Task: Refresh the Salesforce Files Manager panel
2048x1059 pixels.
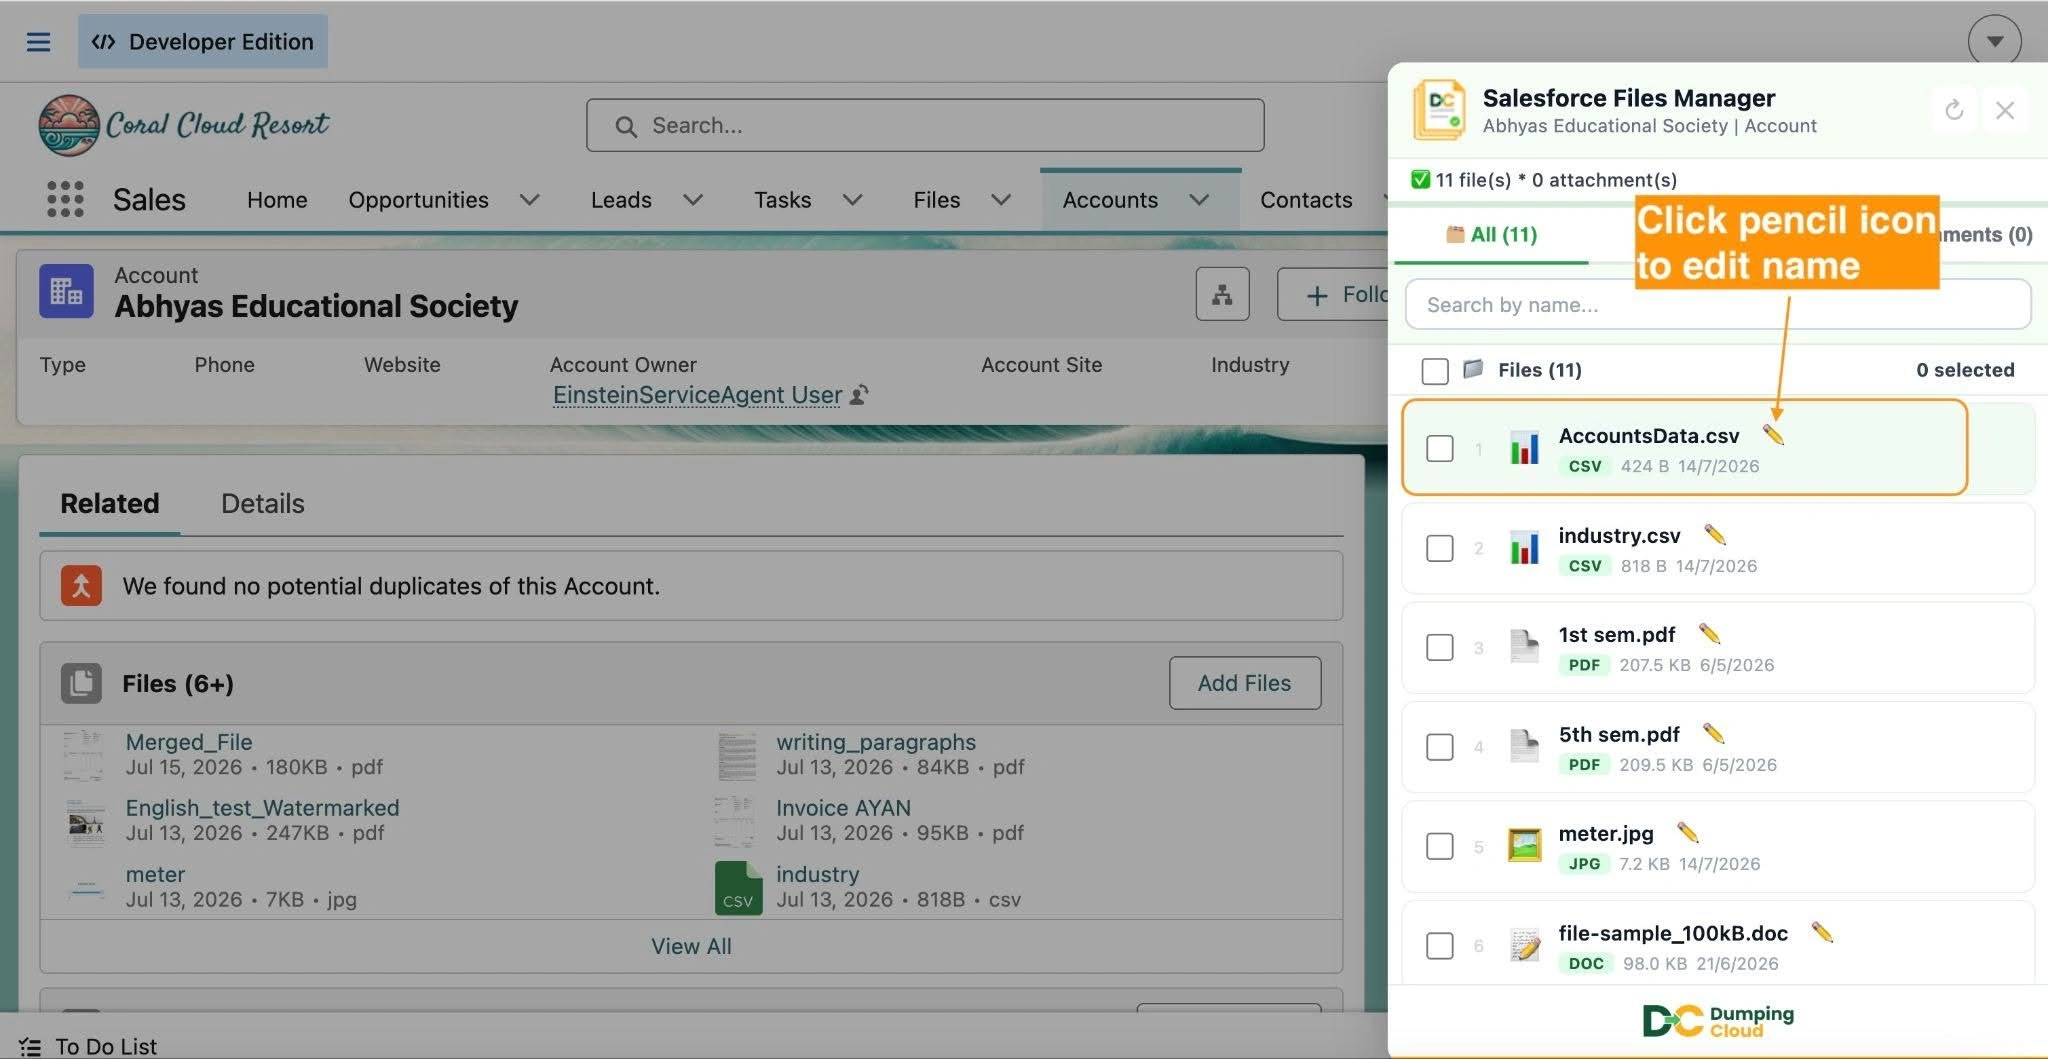Action: tap(1954, 110)
